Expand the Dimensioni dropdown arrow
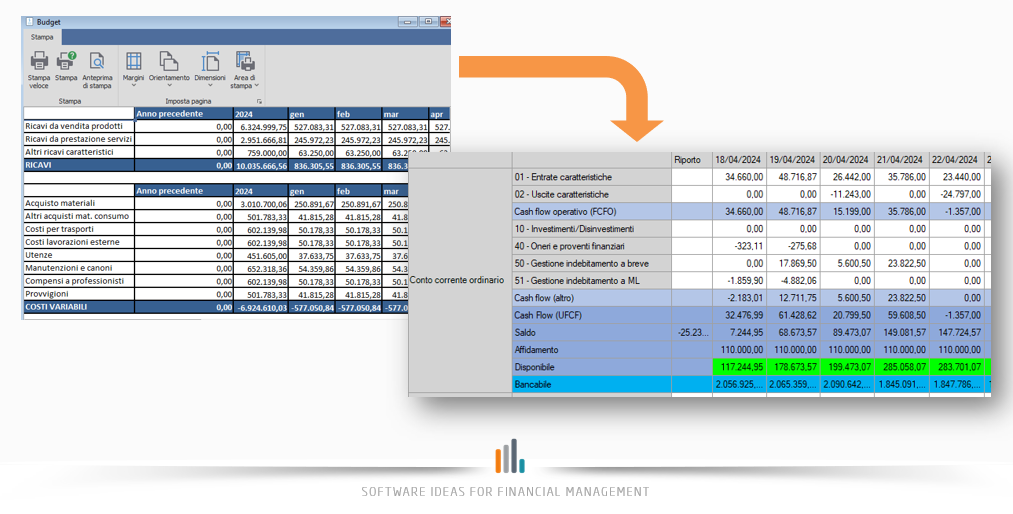 210,85
